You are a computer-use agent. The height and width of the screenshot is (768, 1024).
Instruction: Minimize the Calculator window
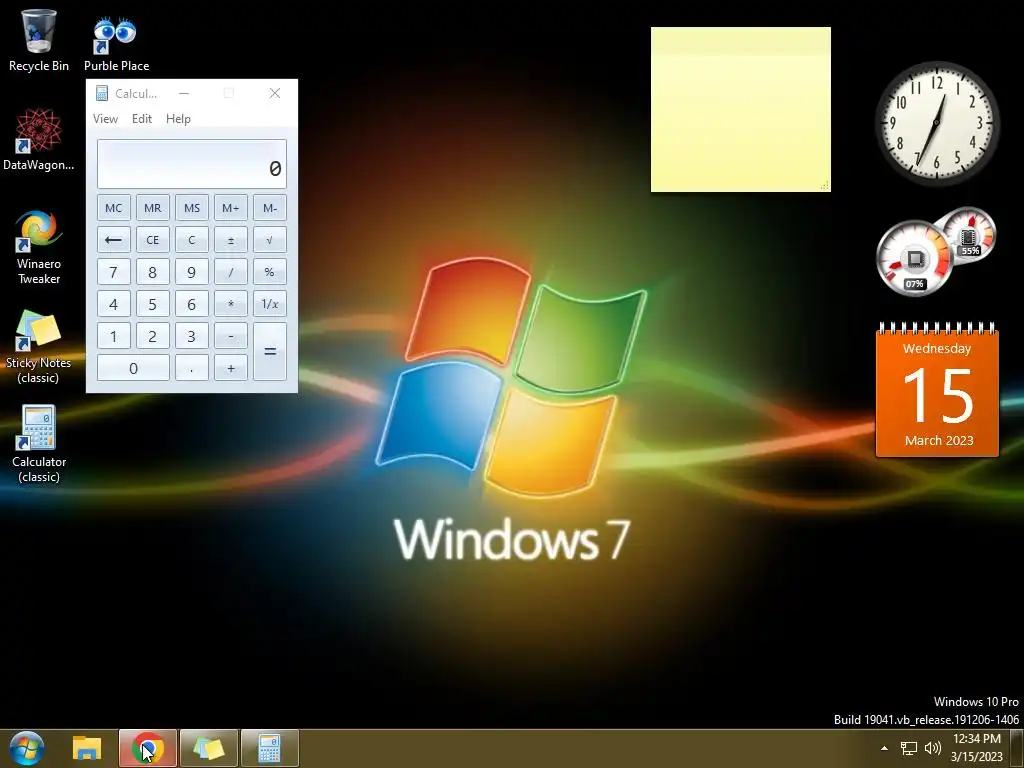coord(184,93)
